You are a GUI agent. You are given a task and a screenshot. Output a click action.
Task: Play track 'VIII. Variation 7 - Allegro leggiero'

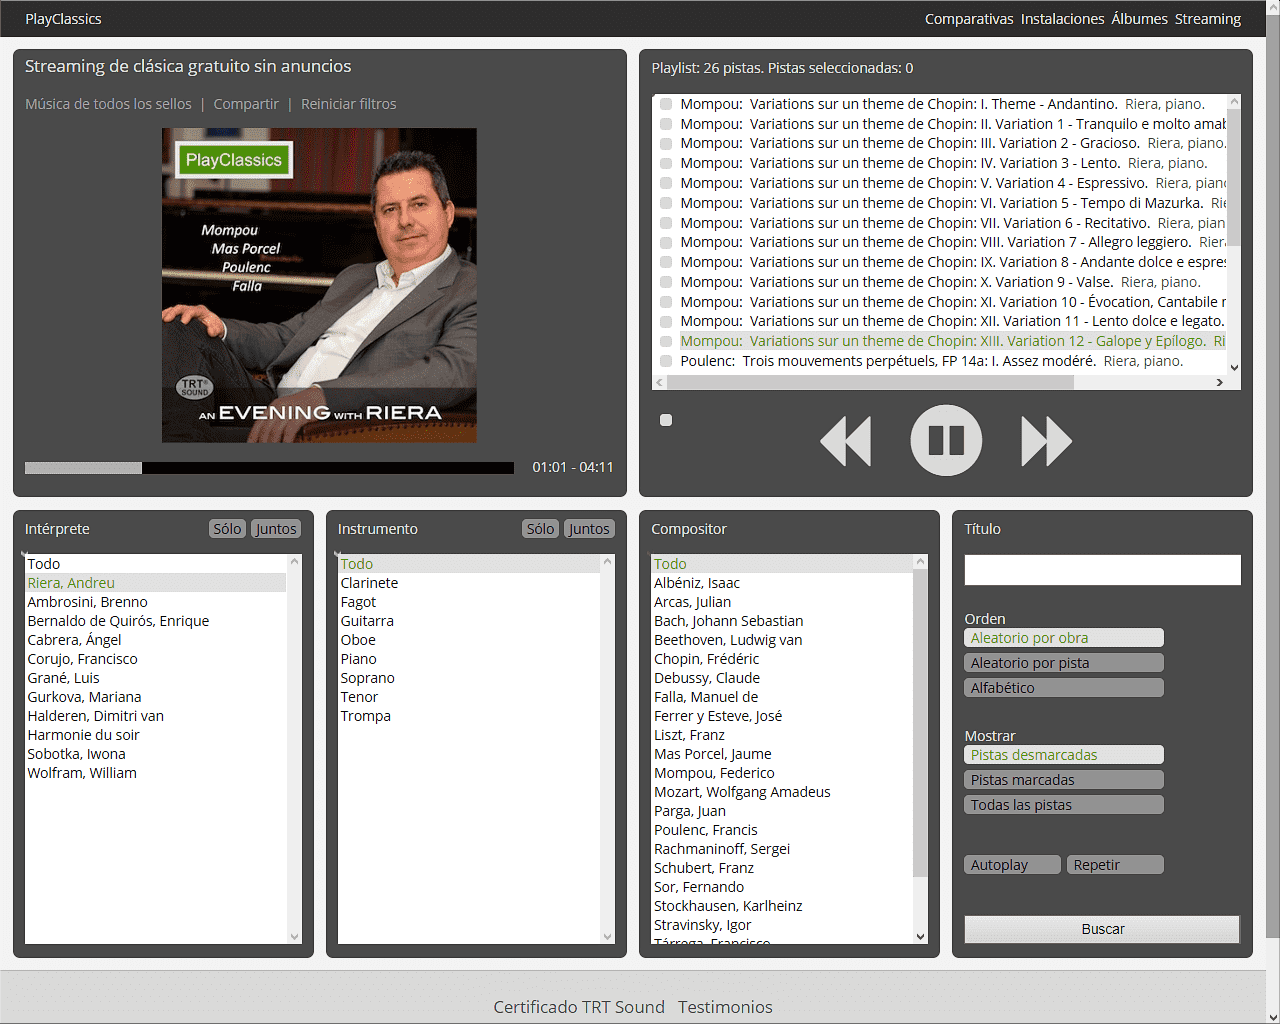click(x=953, y=242)
